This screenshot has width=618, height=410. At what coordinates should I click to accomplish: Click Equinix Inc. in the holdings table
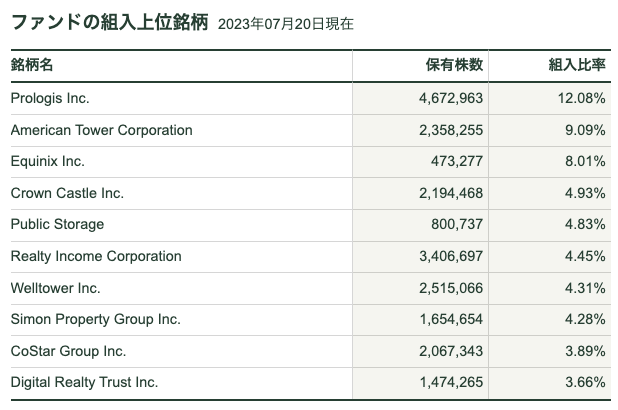click(x=48, y=161)
